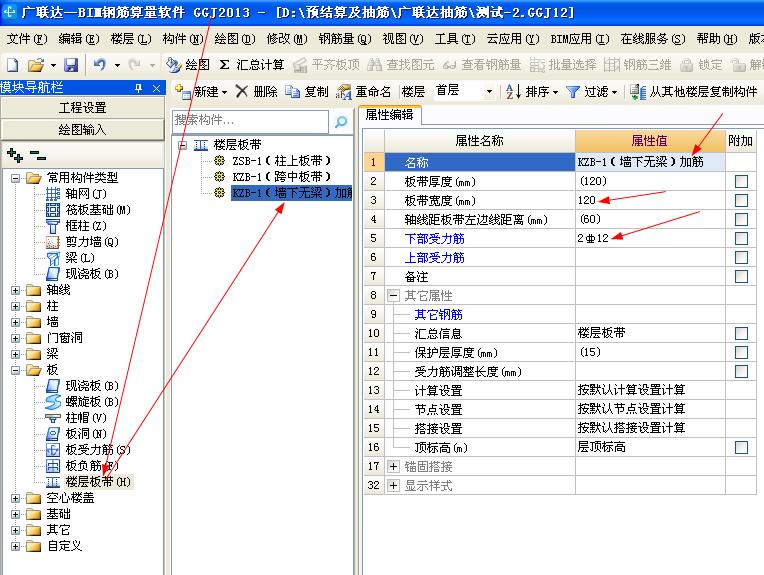This screenshot has height=575, width=764.
Task: Click 从其他楼层复制构件 icon
Action: pos(638,92)
